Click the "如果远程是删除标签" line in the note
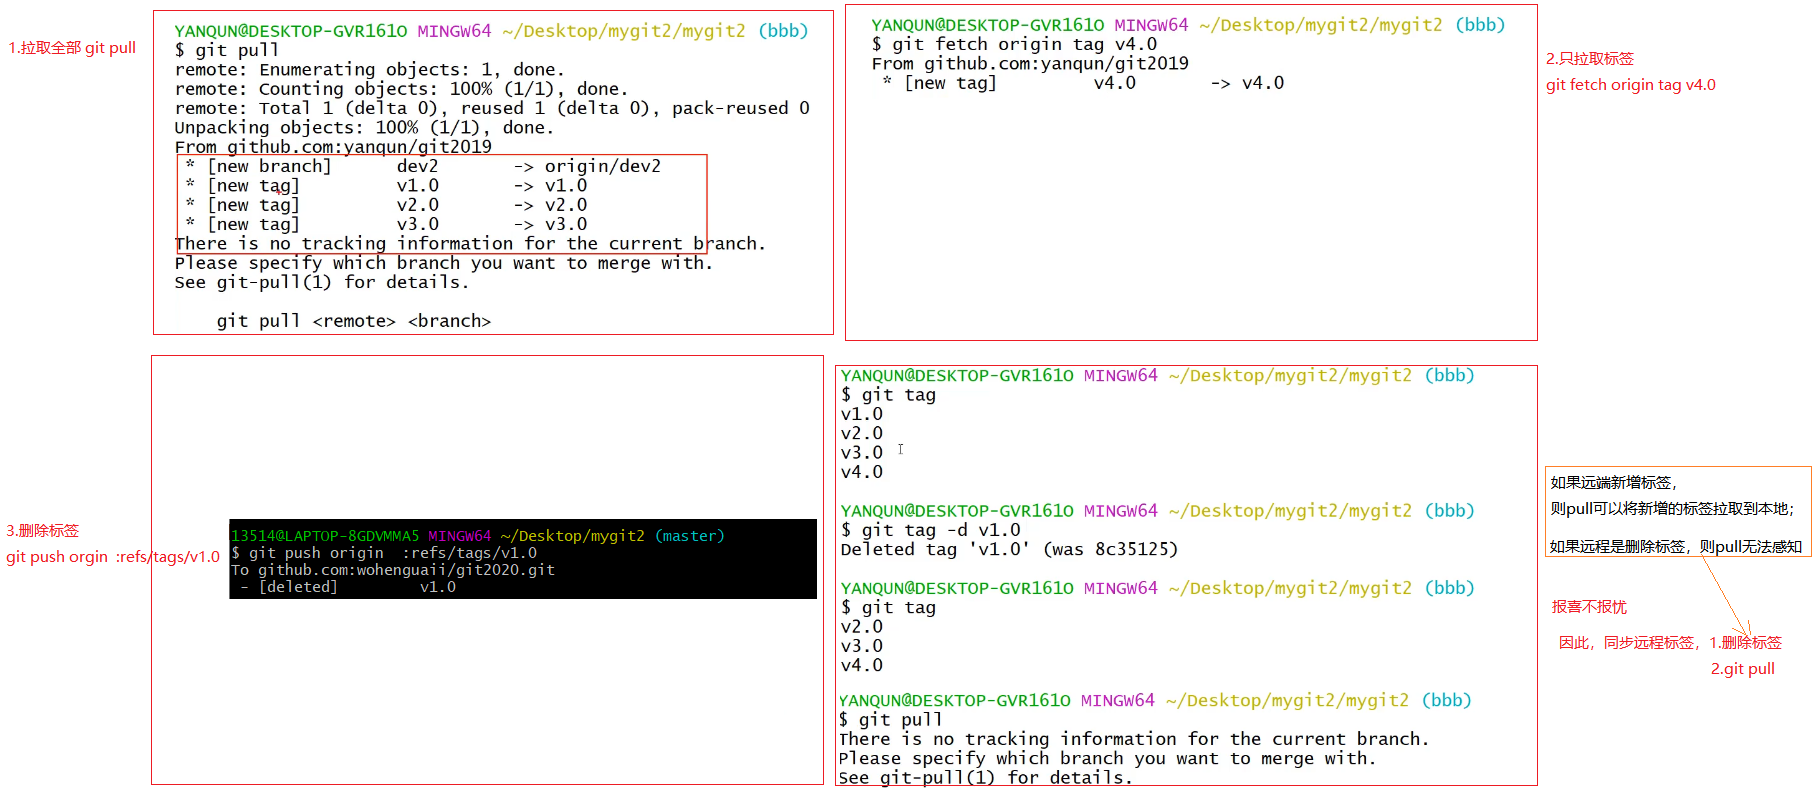 [1675, 547]
